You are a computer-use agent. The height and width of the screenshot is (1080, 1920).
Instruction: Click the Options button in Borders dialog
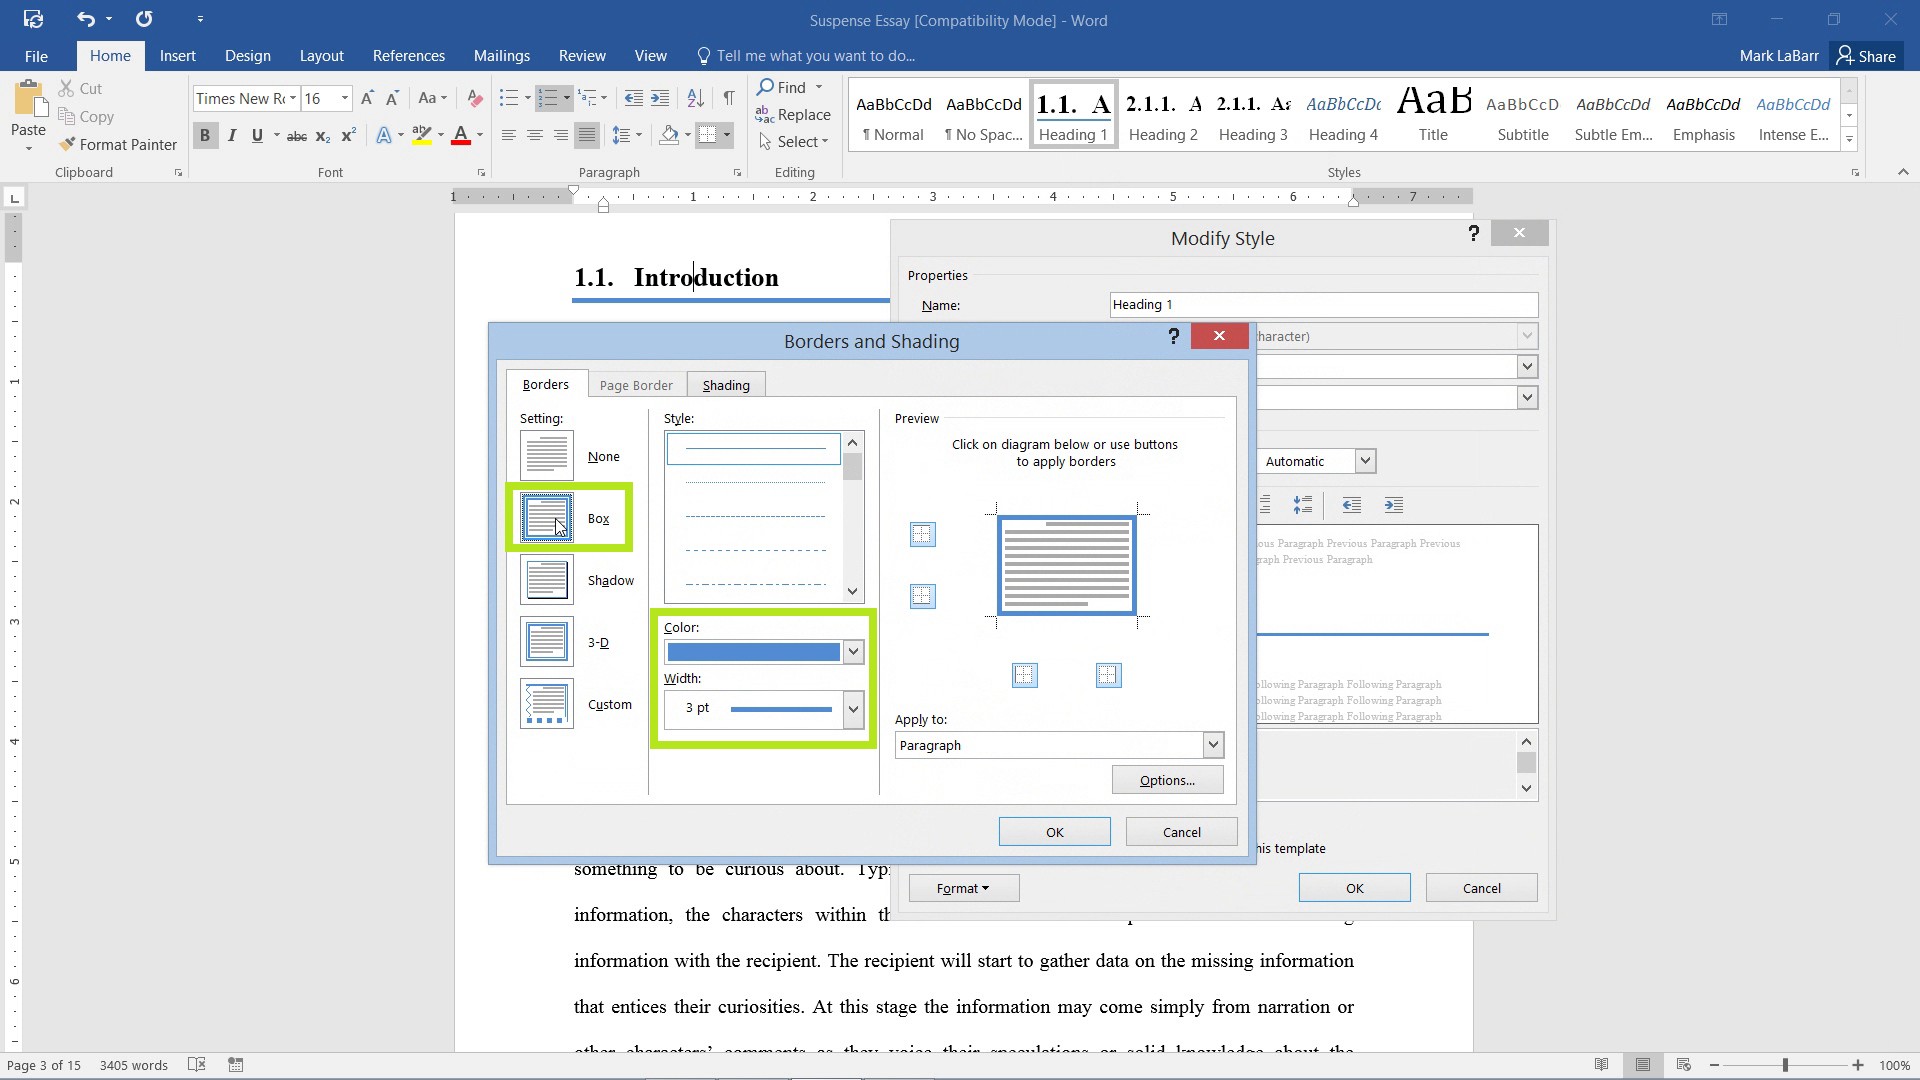pos(1168,781)
